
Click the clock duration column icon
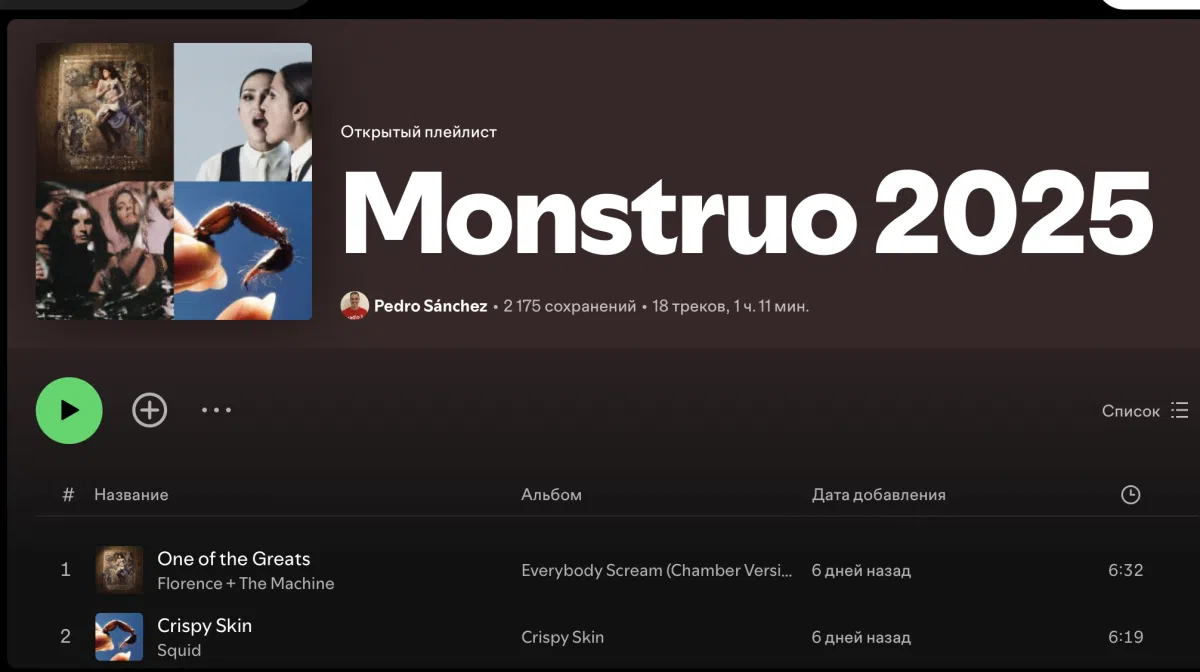(1130, 495)
